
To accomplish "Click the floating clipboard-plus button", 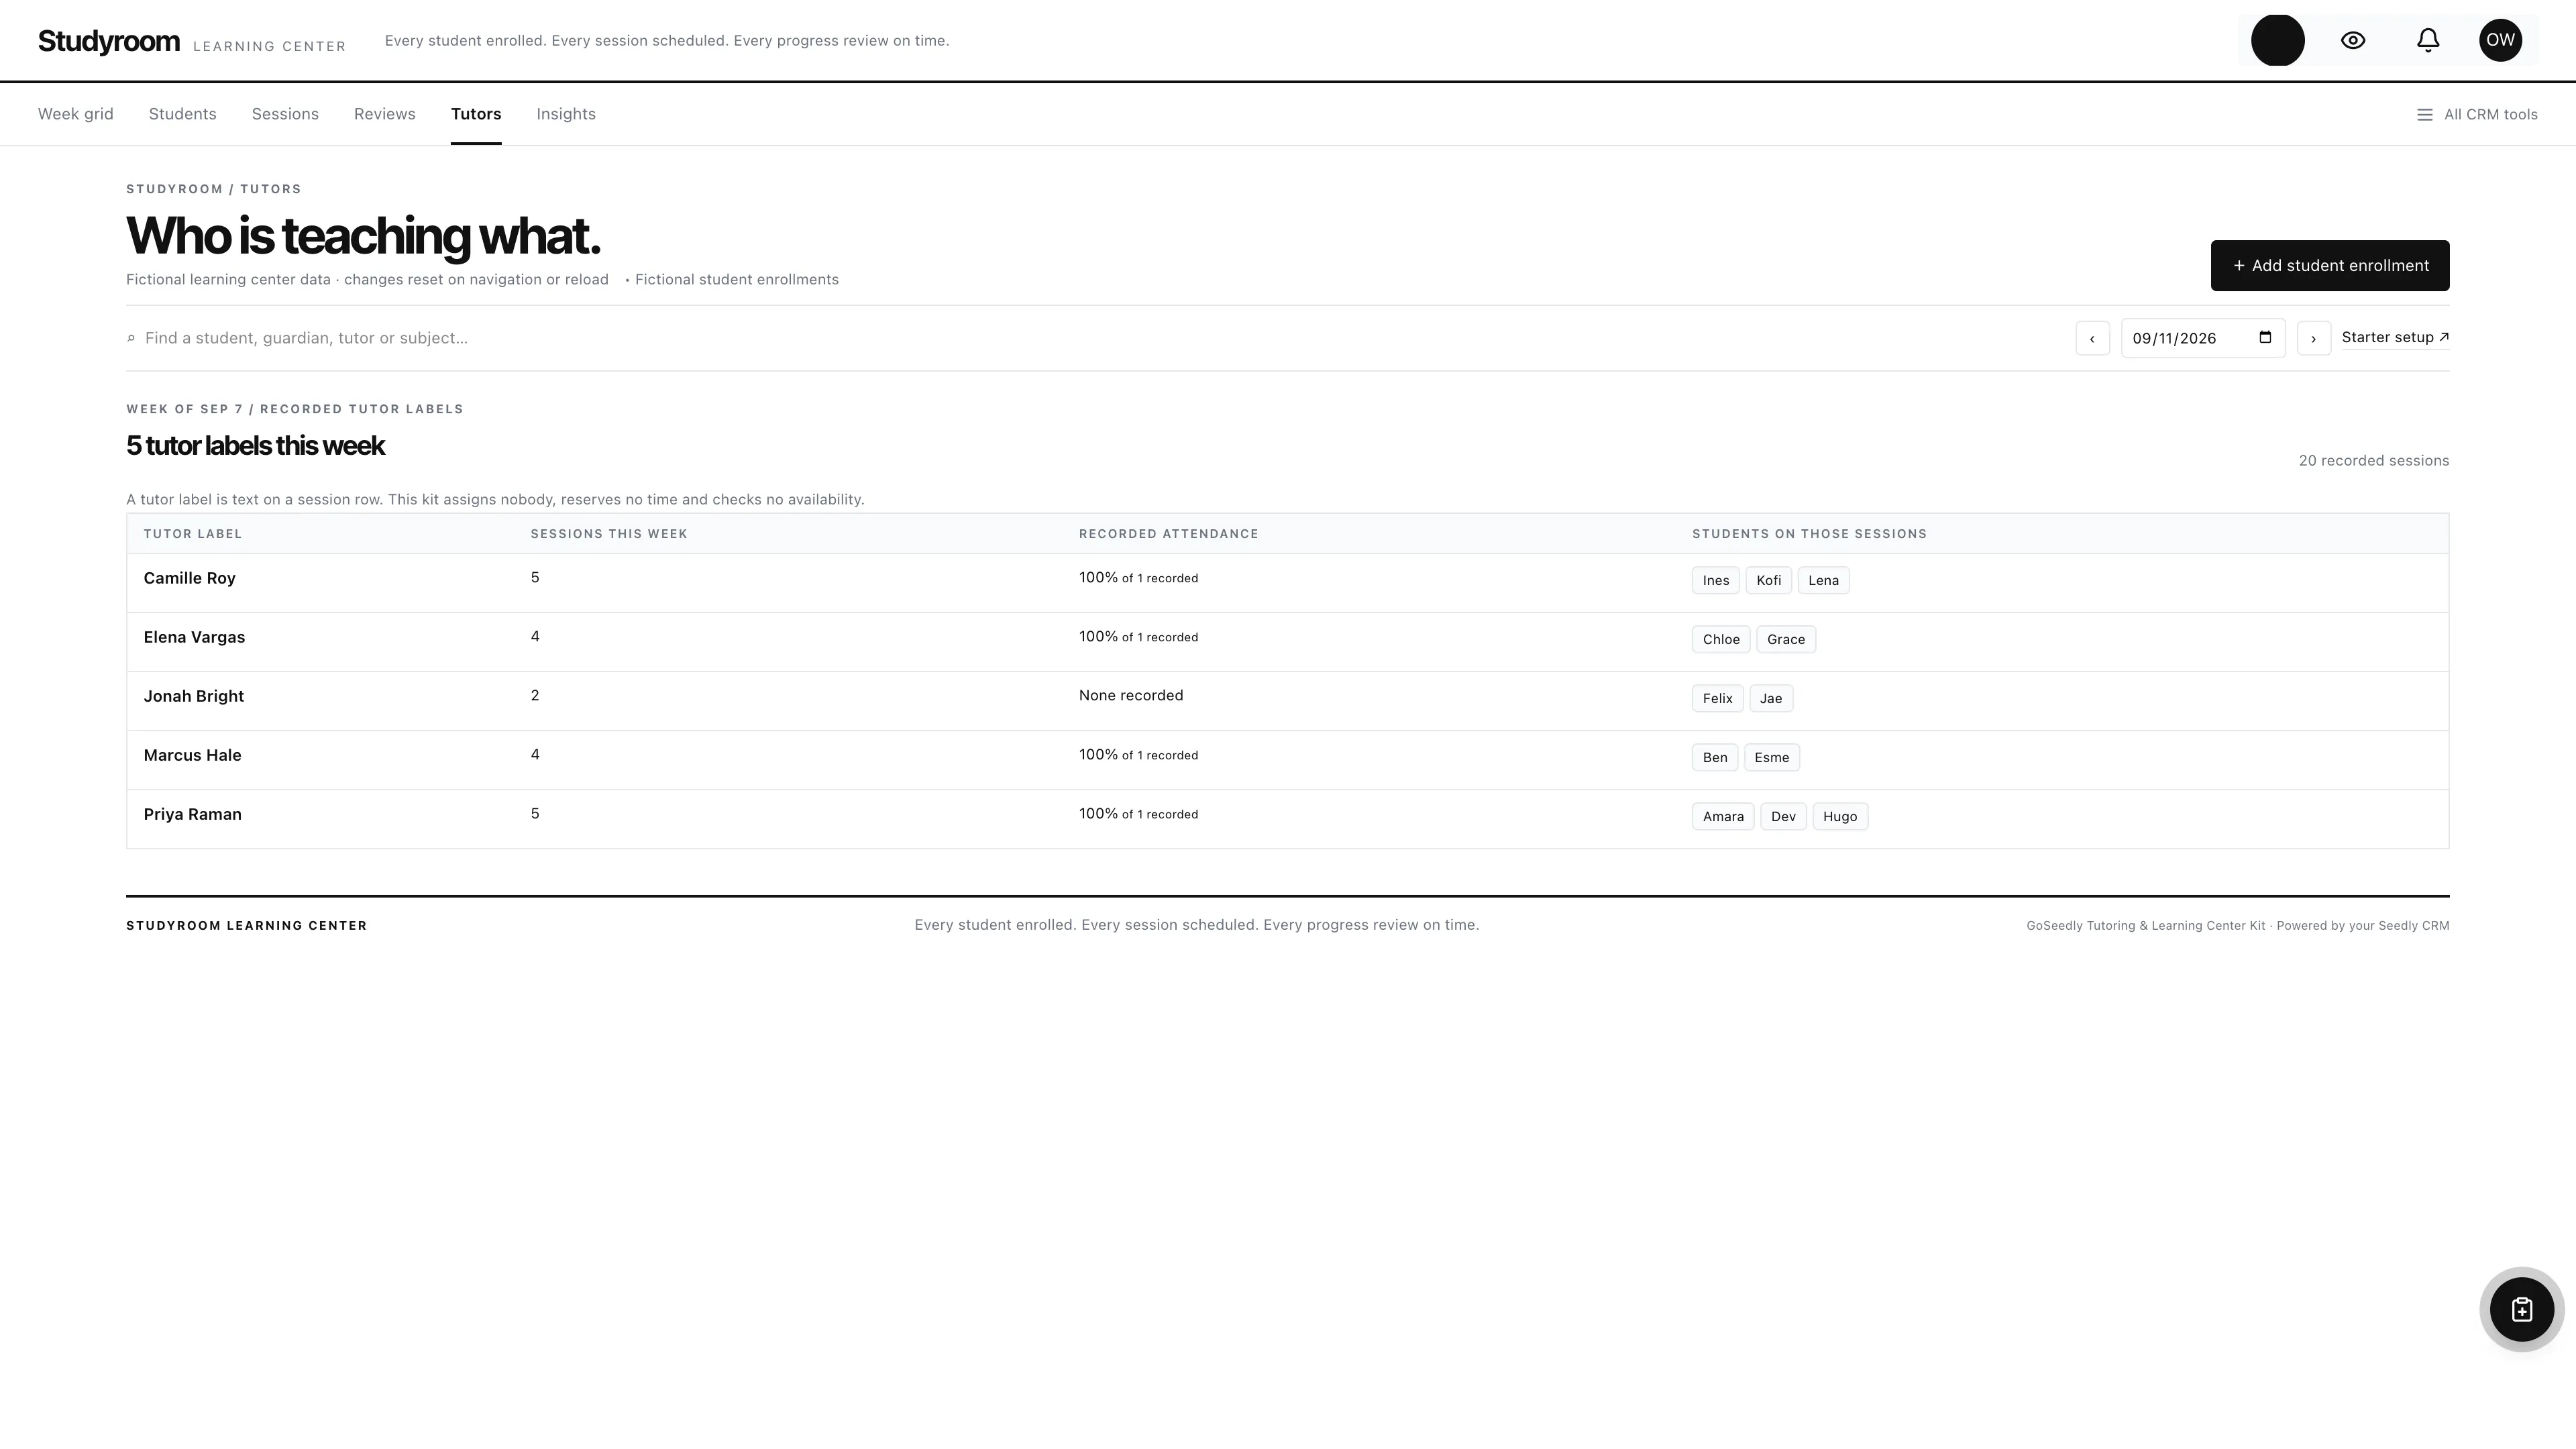I will (x=2522, y=1310).
